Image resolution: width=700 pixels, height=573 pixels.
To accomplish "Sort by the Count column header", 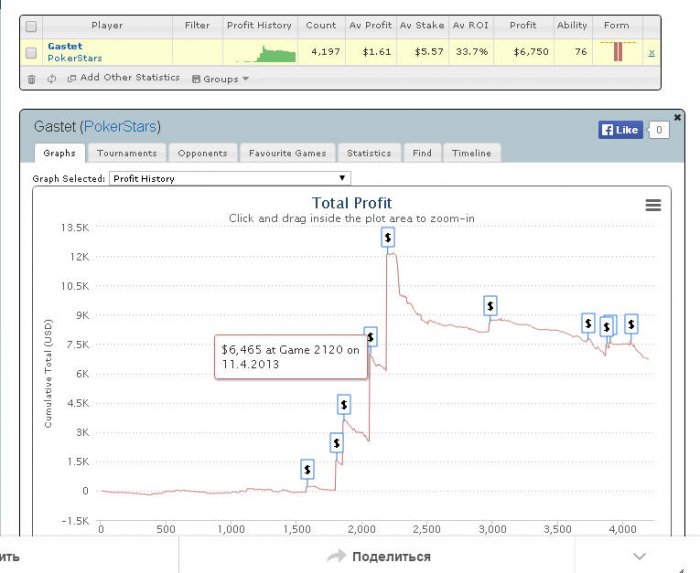I will (x=321, y=25).
